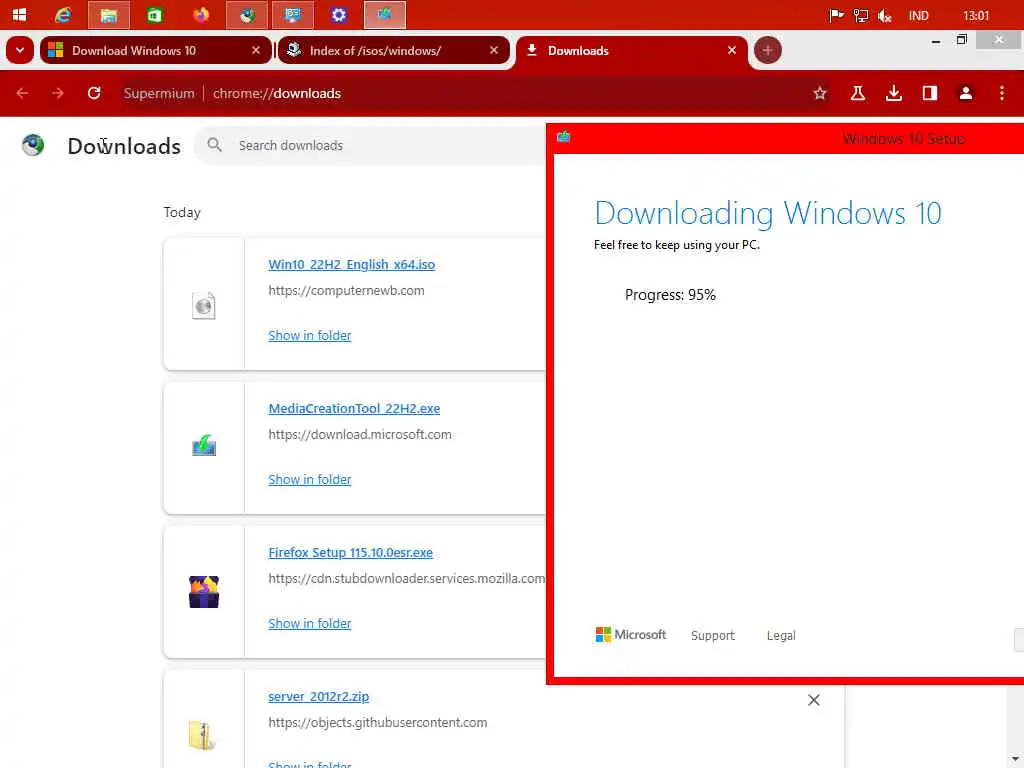Viewport: 1024px width, 768px height.
Task: Click the Action Center flag tray icon
Action: [x=836, y=16]
